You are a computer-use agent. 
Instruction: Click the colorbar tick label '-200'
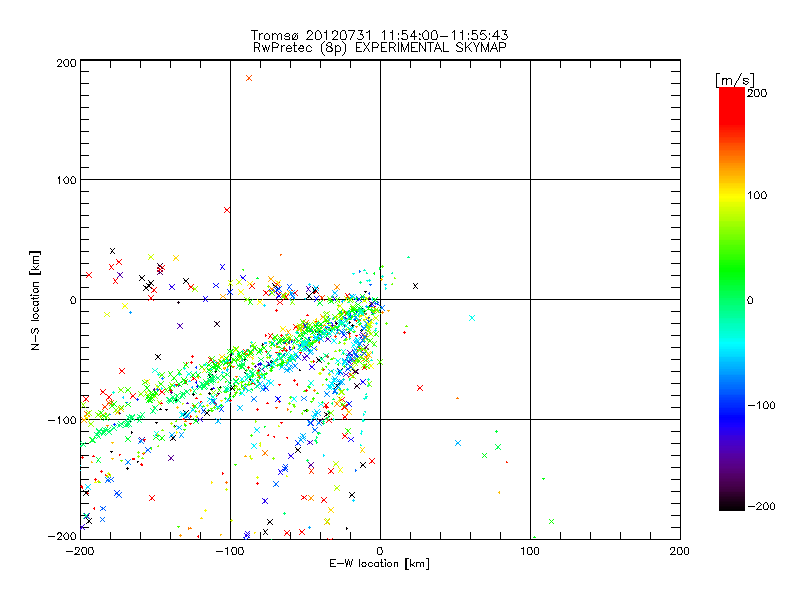coord(761,506)
